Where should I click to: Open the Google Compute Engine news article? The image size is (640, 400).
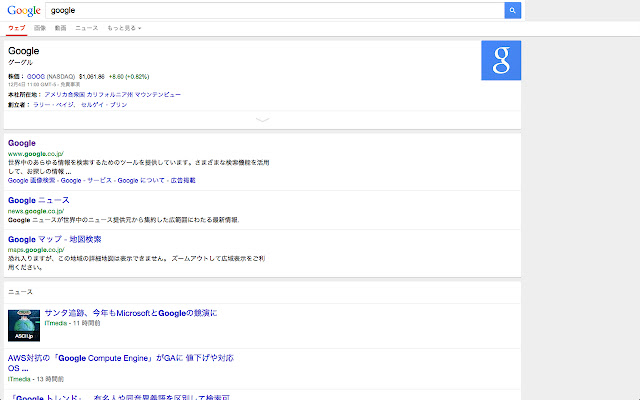tap(121, 363)
